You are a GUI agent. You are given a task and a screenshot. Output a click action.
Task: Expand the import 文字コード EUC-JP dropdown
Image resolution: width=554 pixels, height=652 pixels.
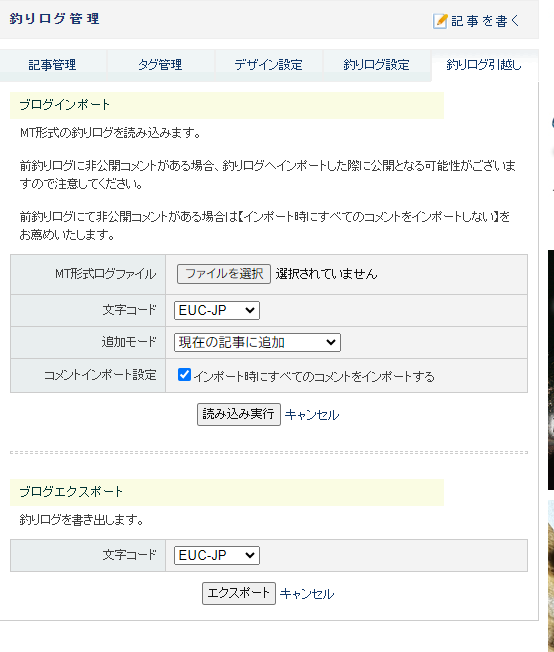click(217, 311)
